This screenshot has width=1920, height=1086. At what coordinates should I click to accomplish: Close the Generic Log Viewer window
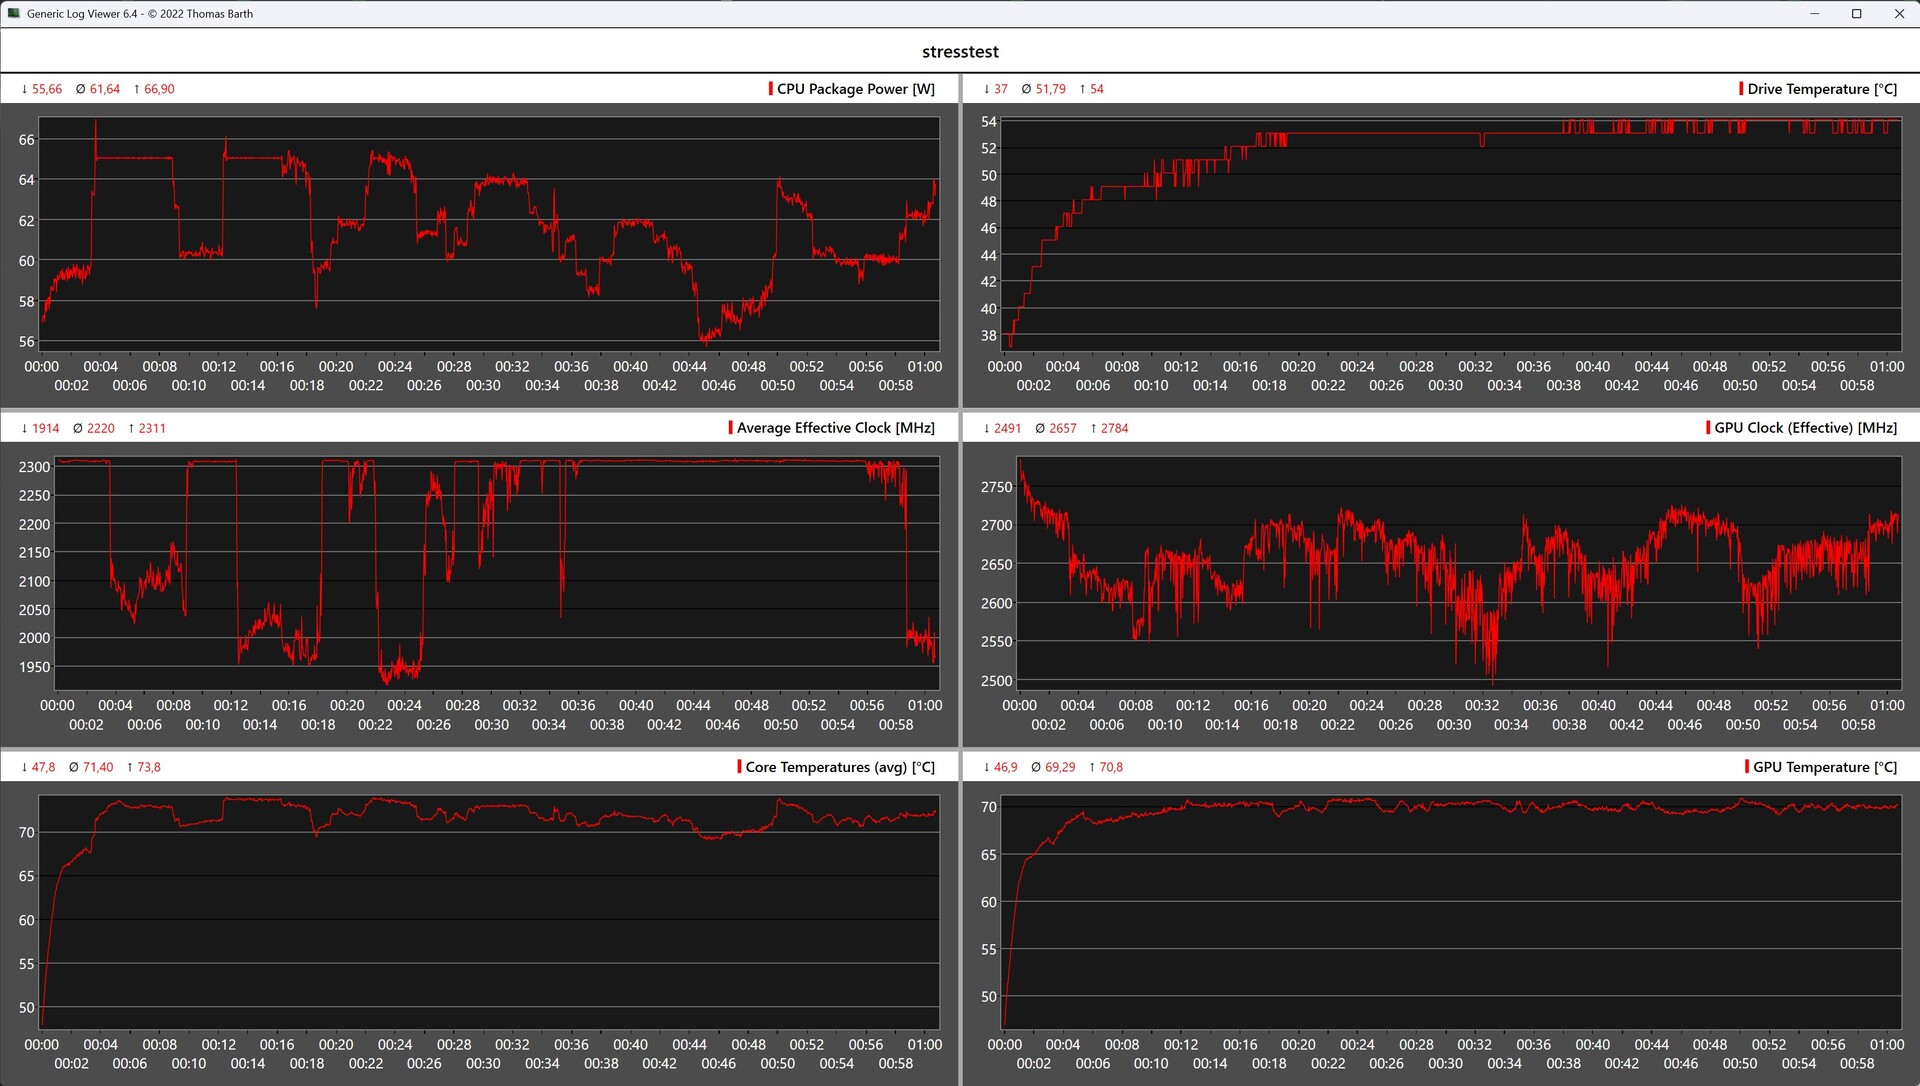[x=1899, y=14]
